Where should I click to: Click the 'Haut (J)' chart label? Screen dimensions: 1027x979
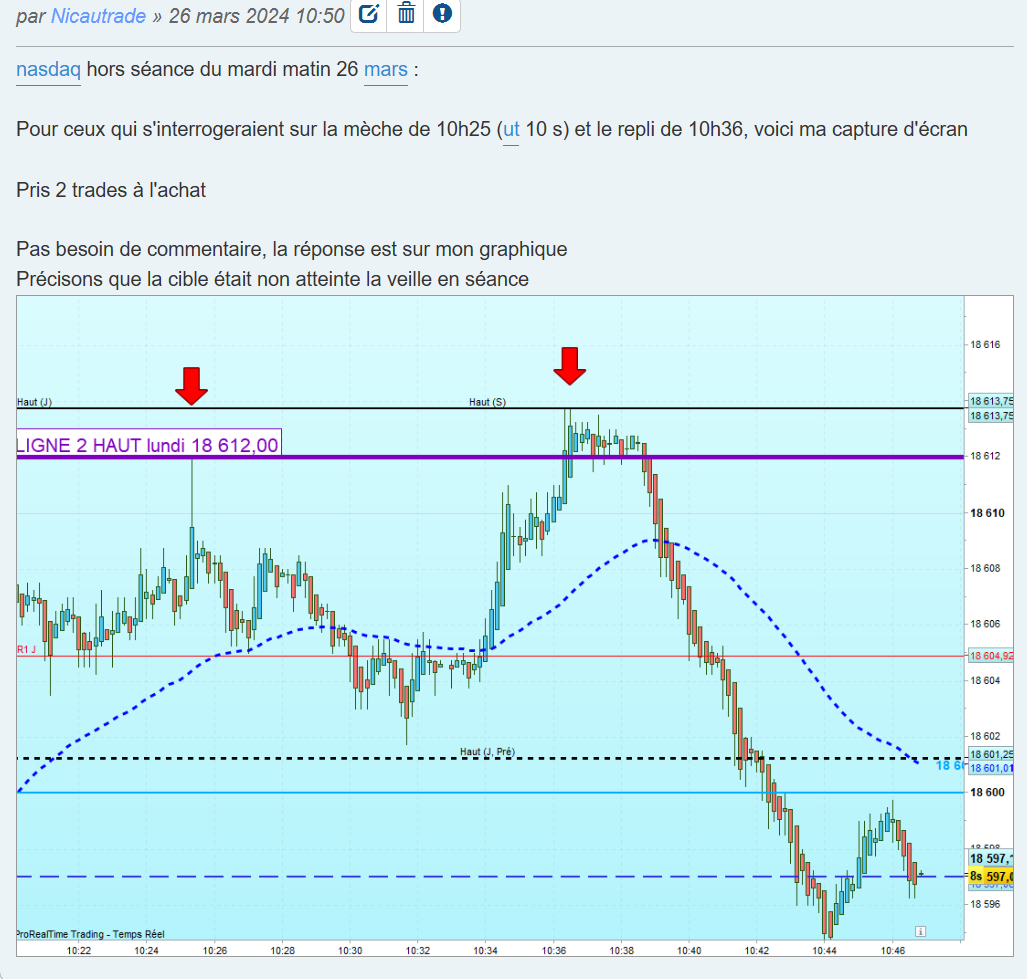click(34, 402)
